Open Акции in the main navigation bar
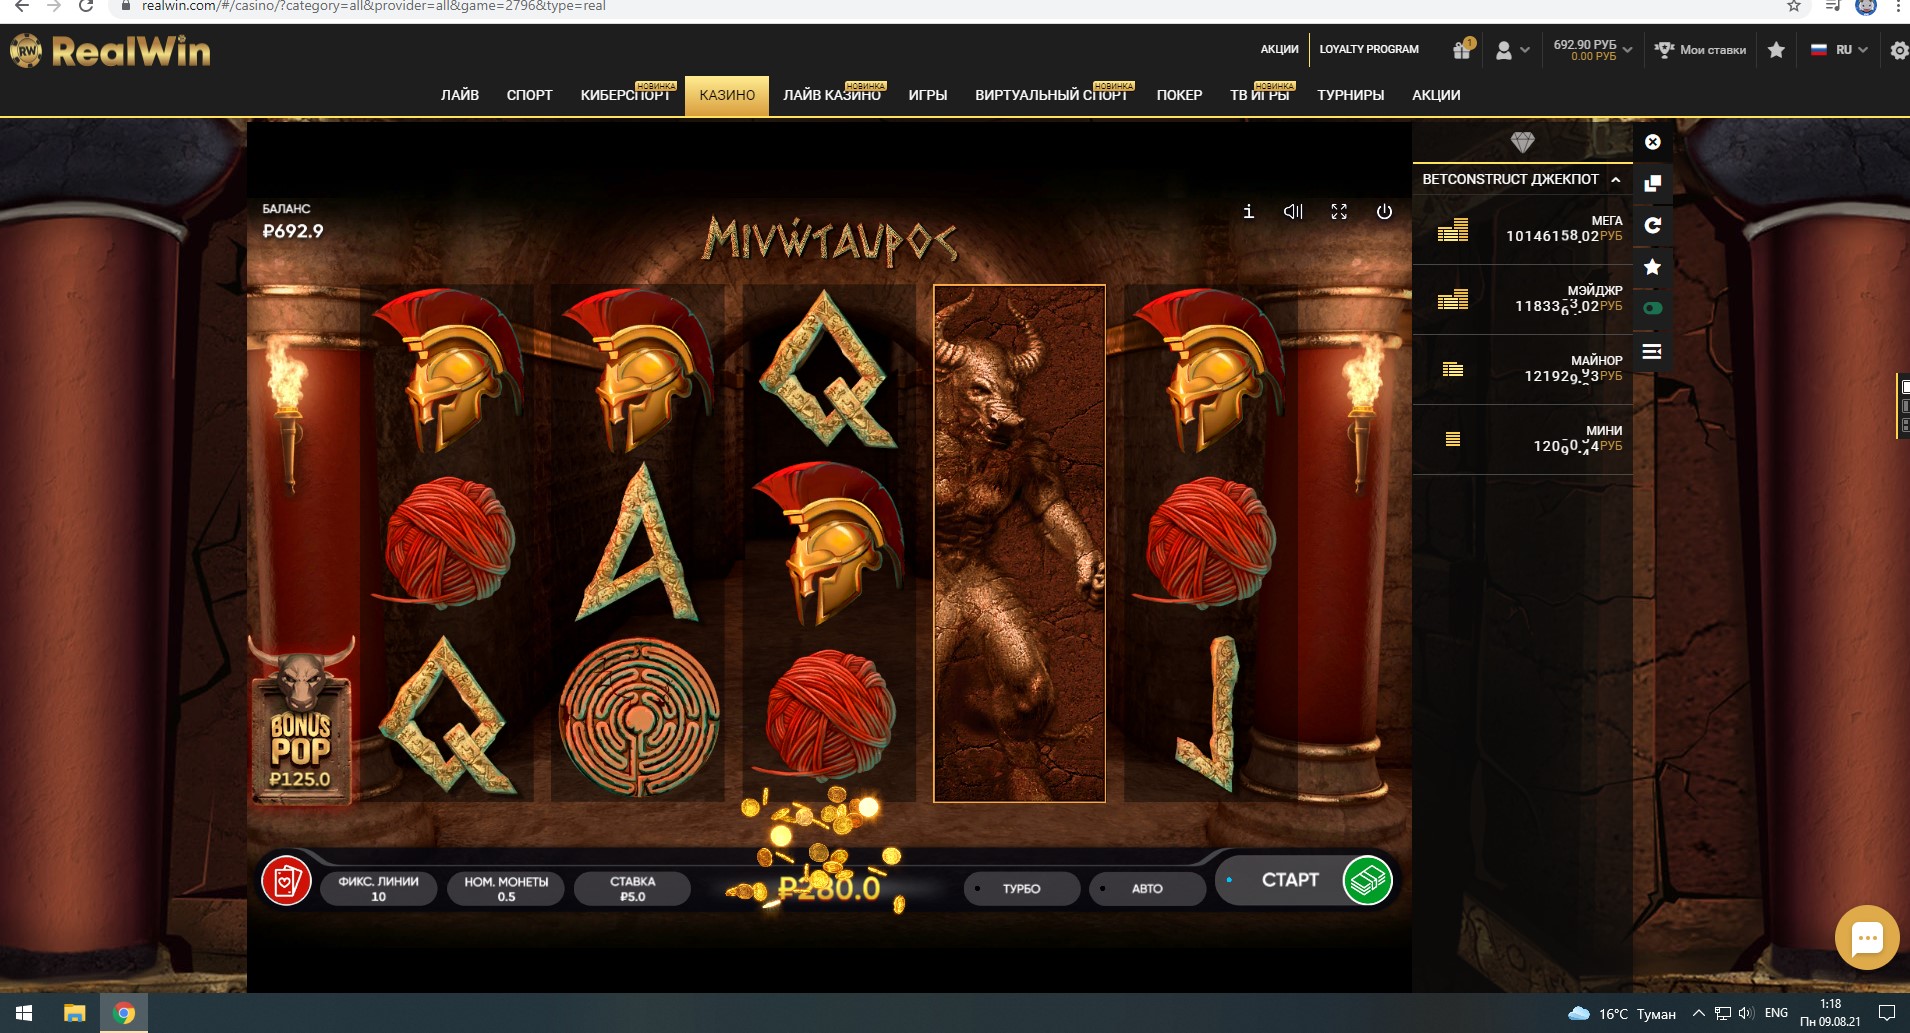Image resolution: width=1910 pixels, height=1033 pixels. coord(1436,95)
